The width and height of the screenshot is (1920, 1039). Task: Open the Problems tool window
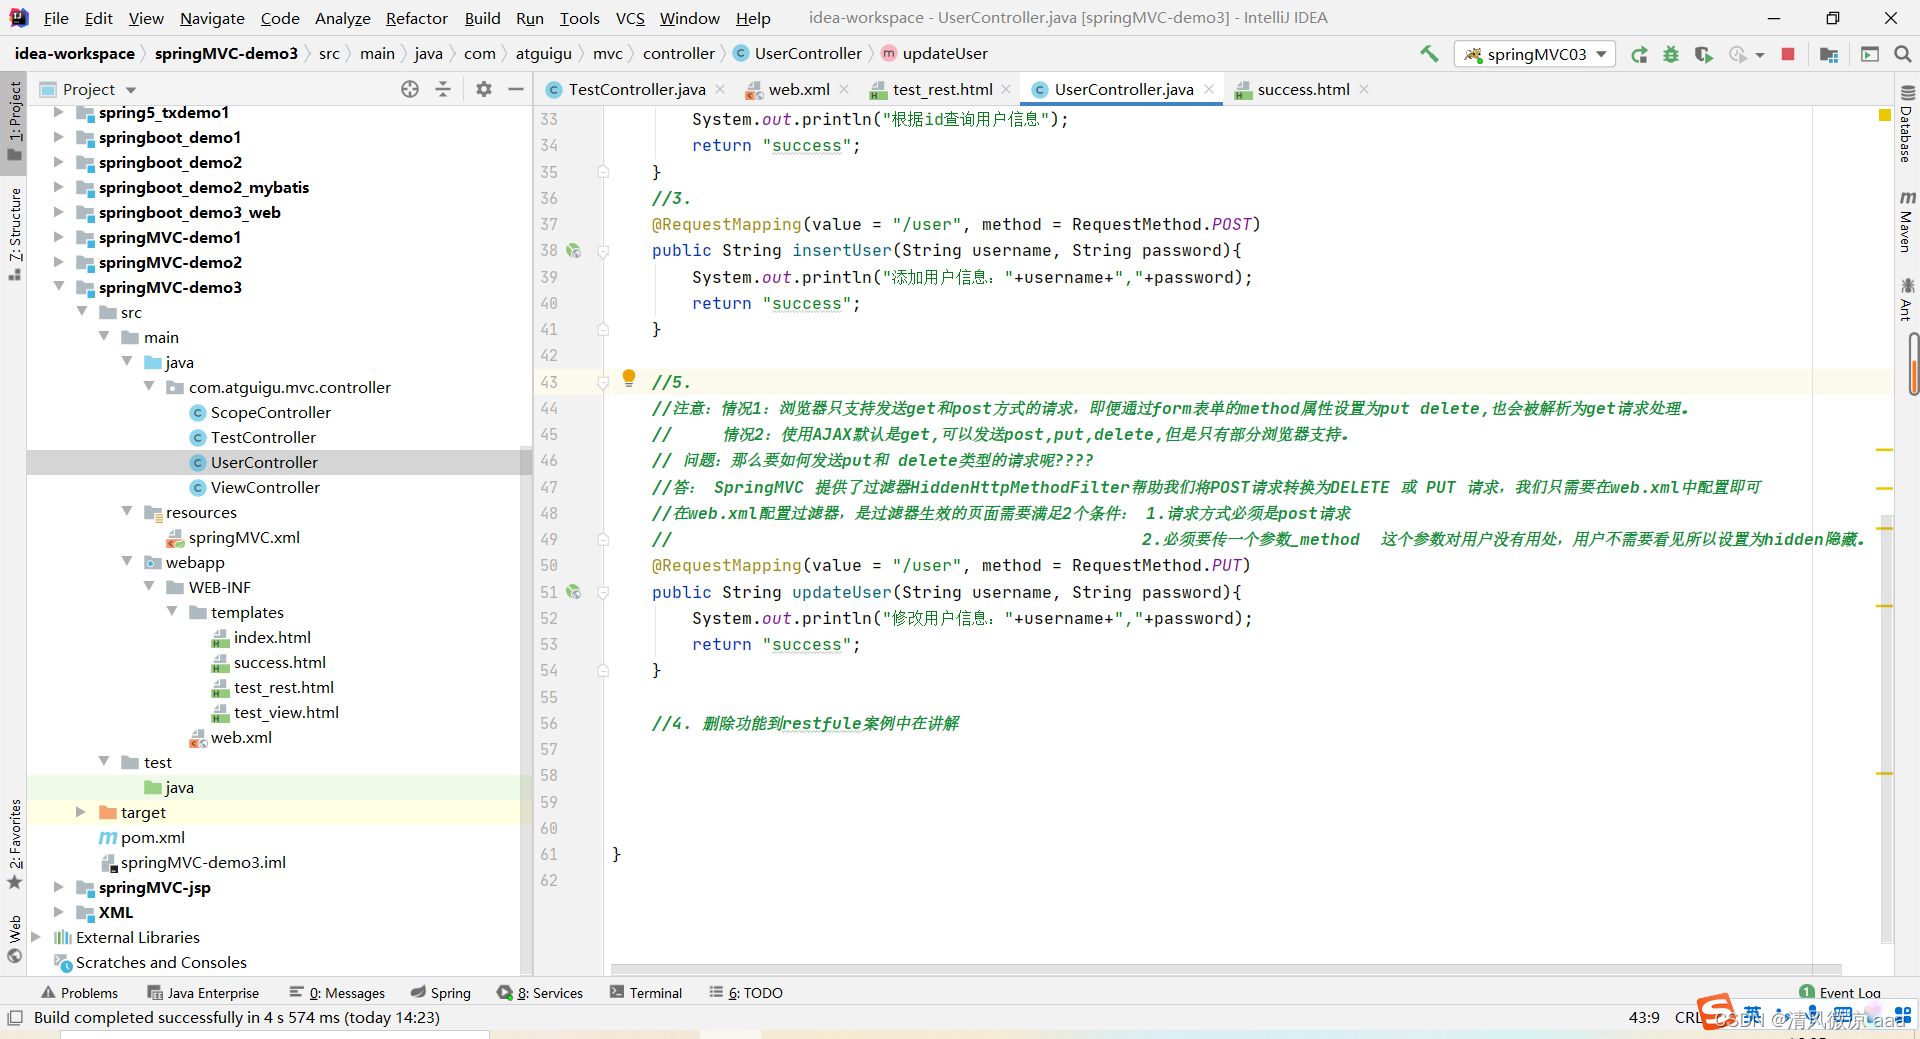tap(79, 993)
